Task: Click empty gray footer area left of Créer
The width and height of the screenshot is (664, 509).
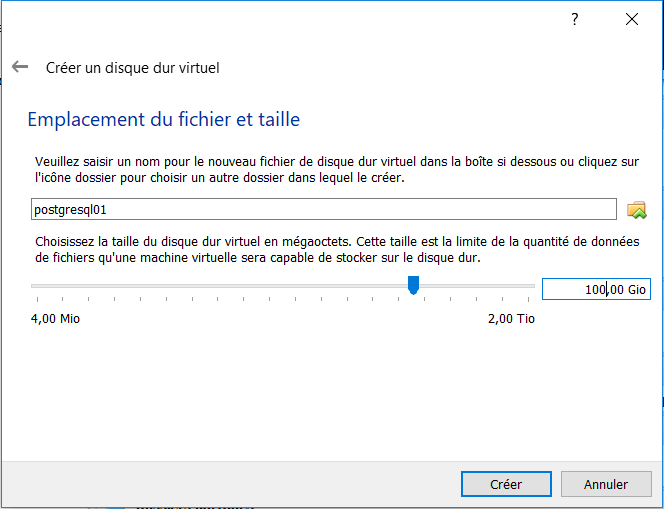Action: tap(231, 484)
